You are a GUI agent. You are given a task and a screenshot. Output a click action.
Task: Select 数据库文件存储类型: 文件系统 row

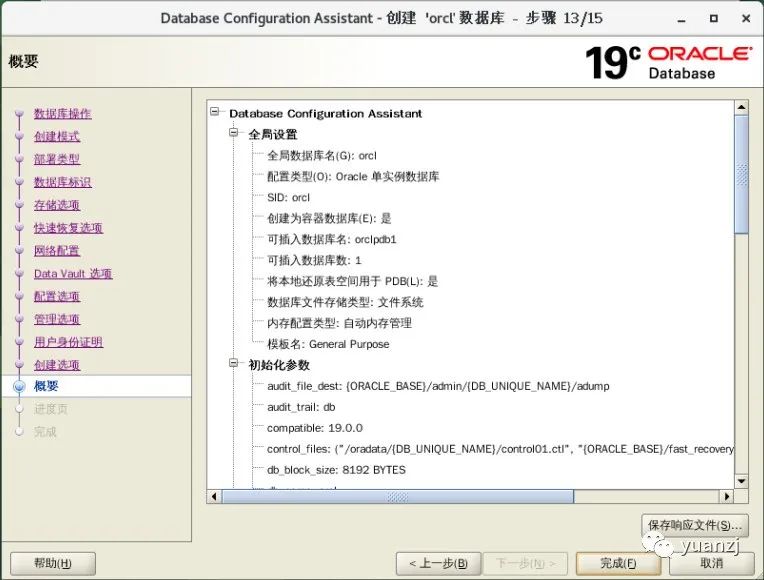(345, 303)
